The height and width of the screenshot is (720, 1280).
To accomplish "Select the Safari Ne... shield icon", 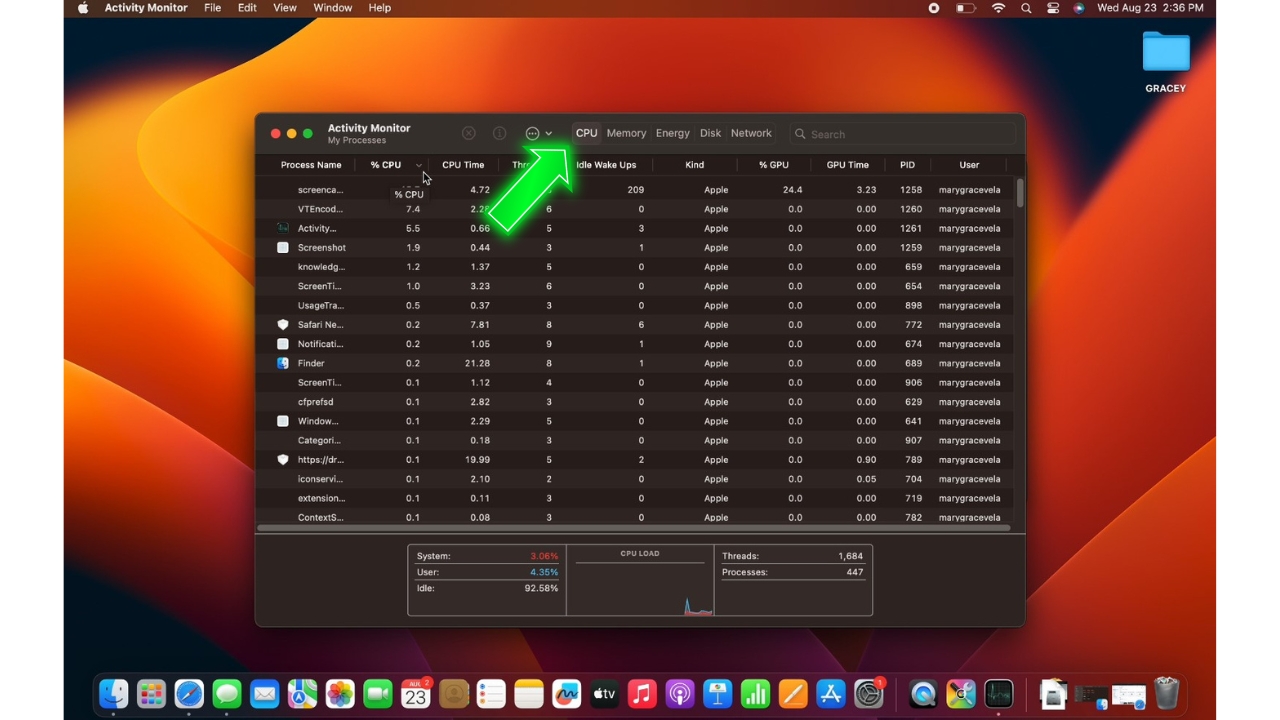I will click(x=283, y=325).
